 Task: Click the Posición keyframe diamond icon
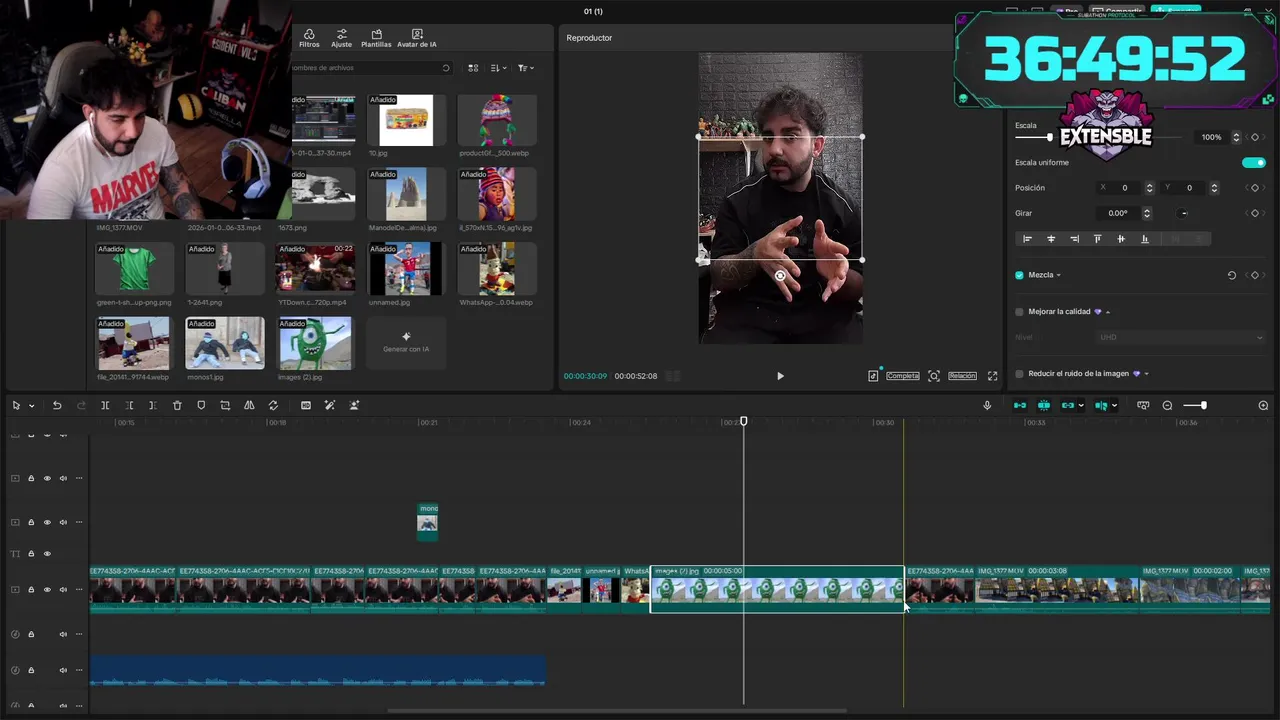click(x=1255, y=188)
